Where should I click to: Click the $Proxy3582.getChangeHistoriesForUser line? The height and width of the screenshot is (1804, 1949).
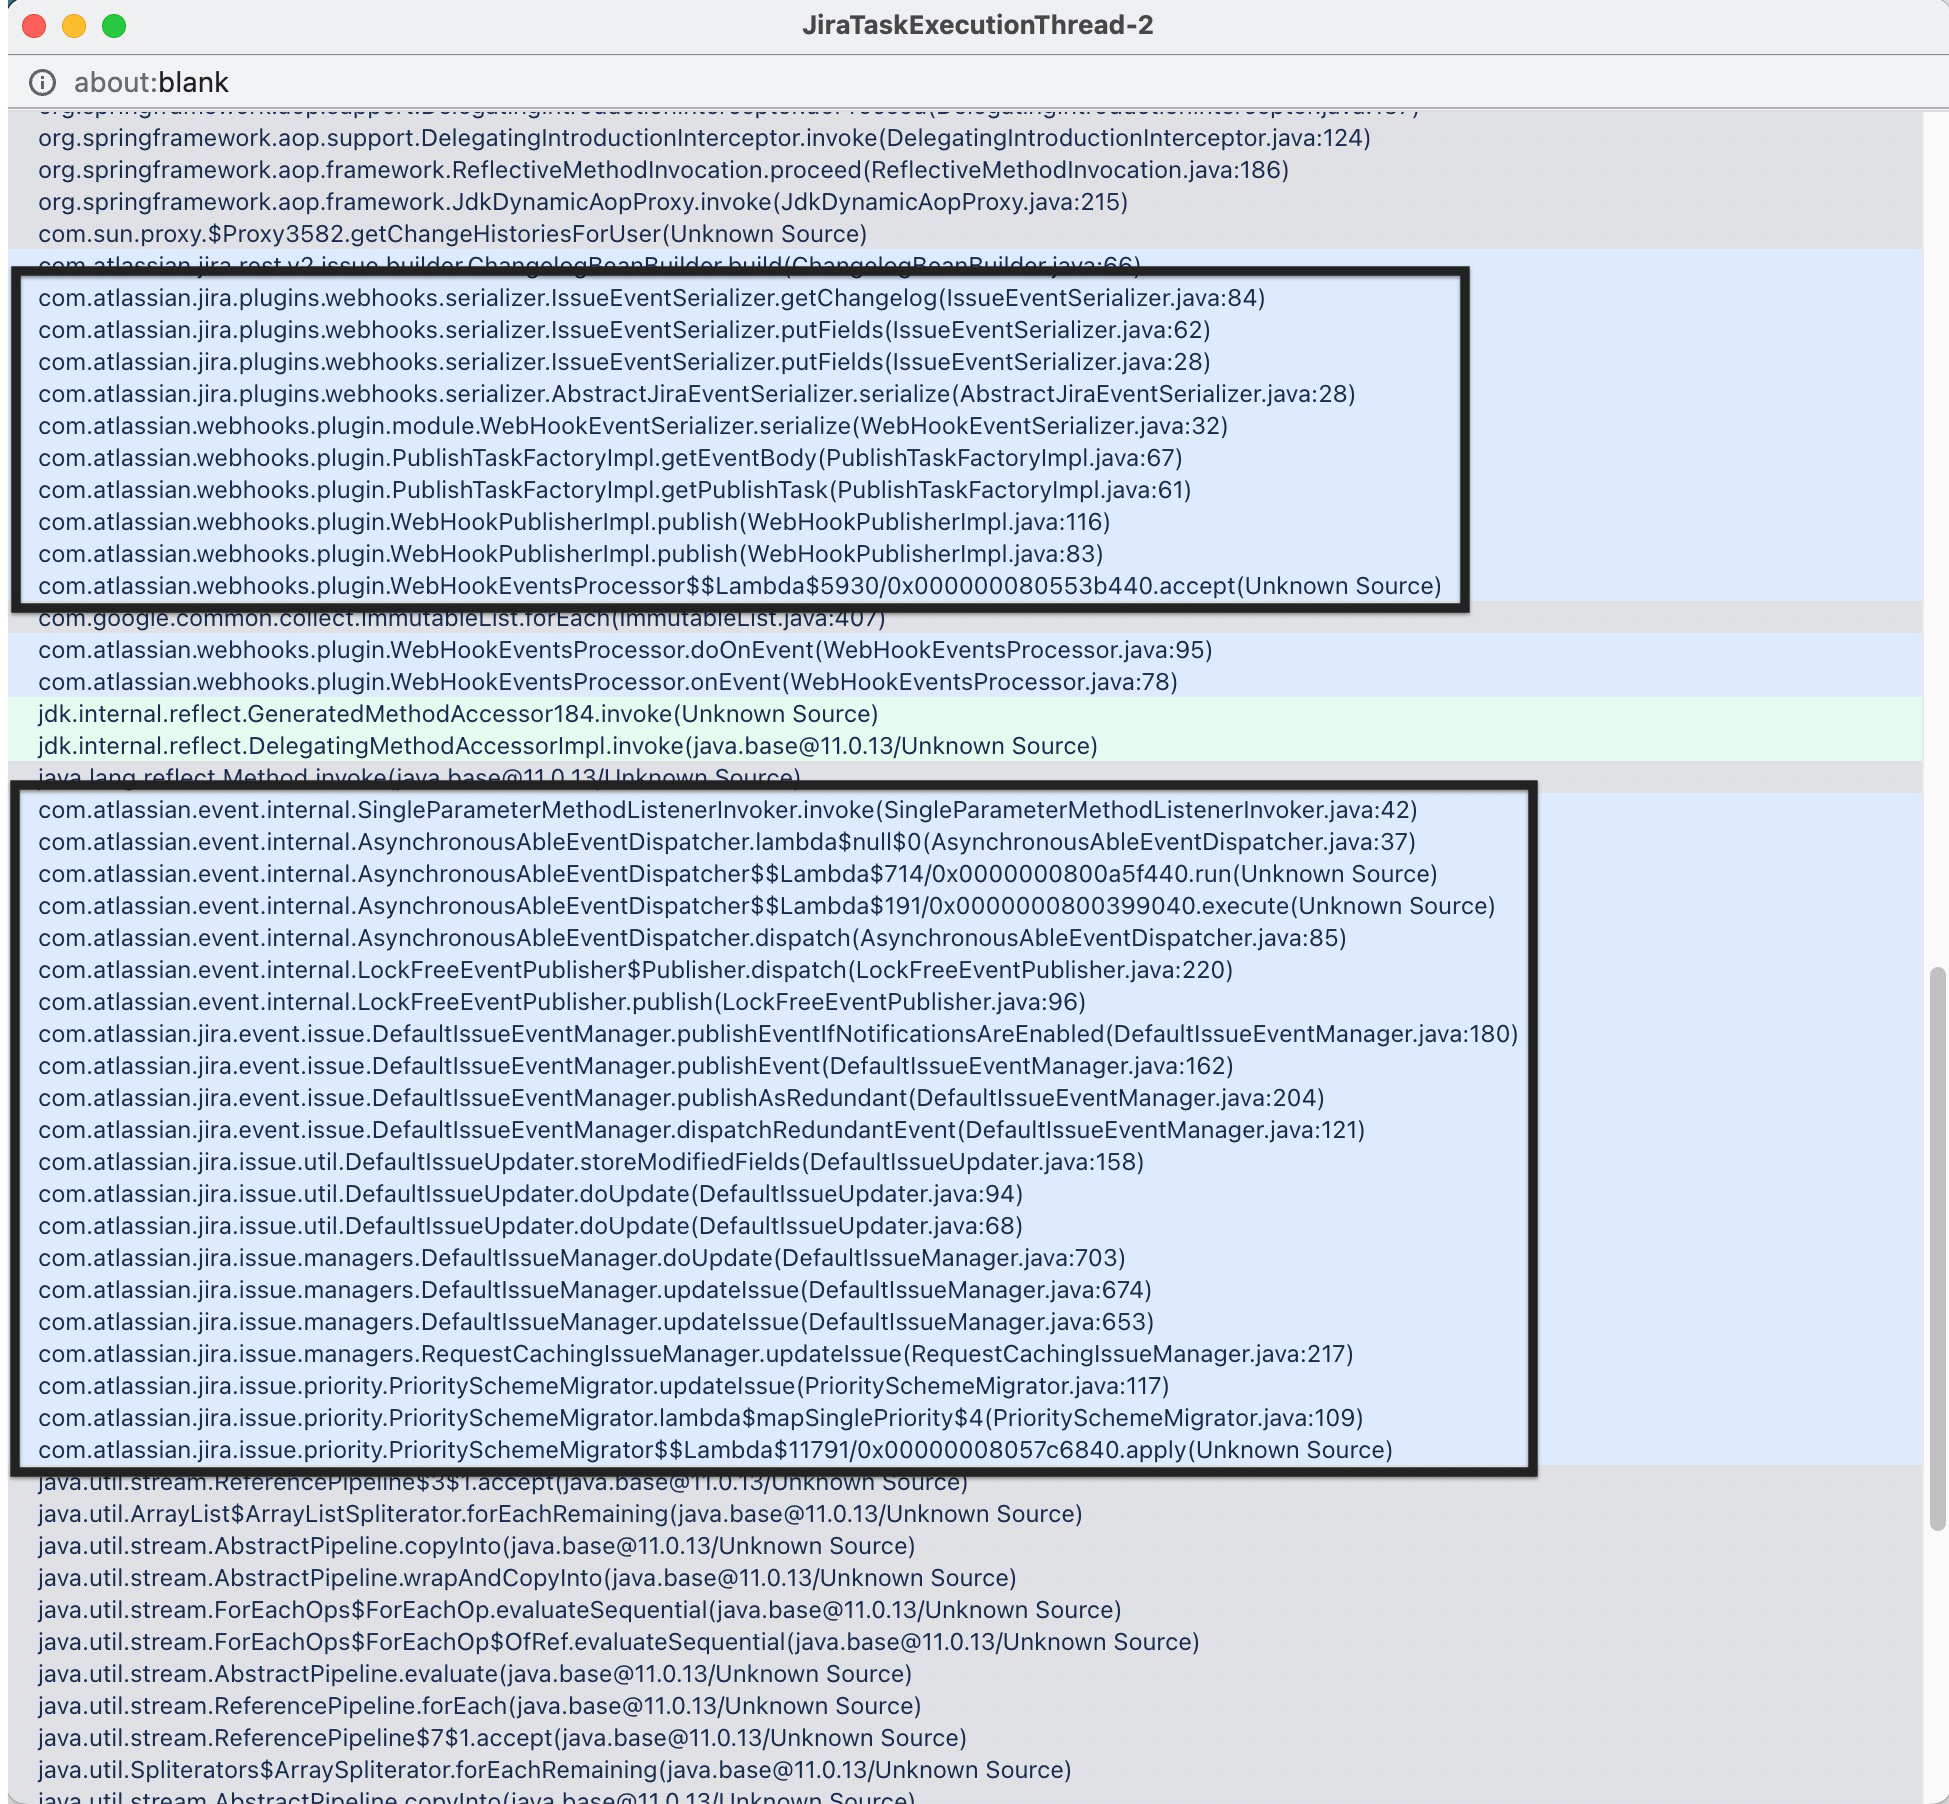pos(452,234)
